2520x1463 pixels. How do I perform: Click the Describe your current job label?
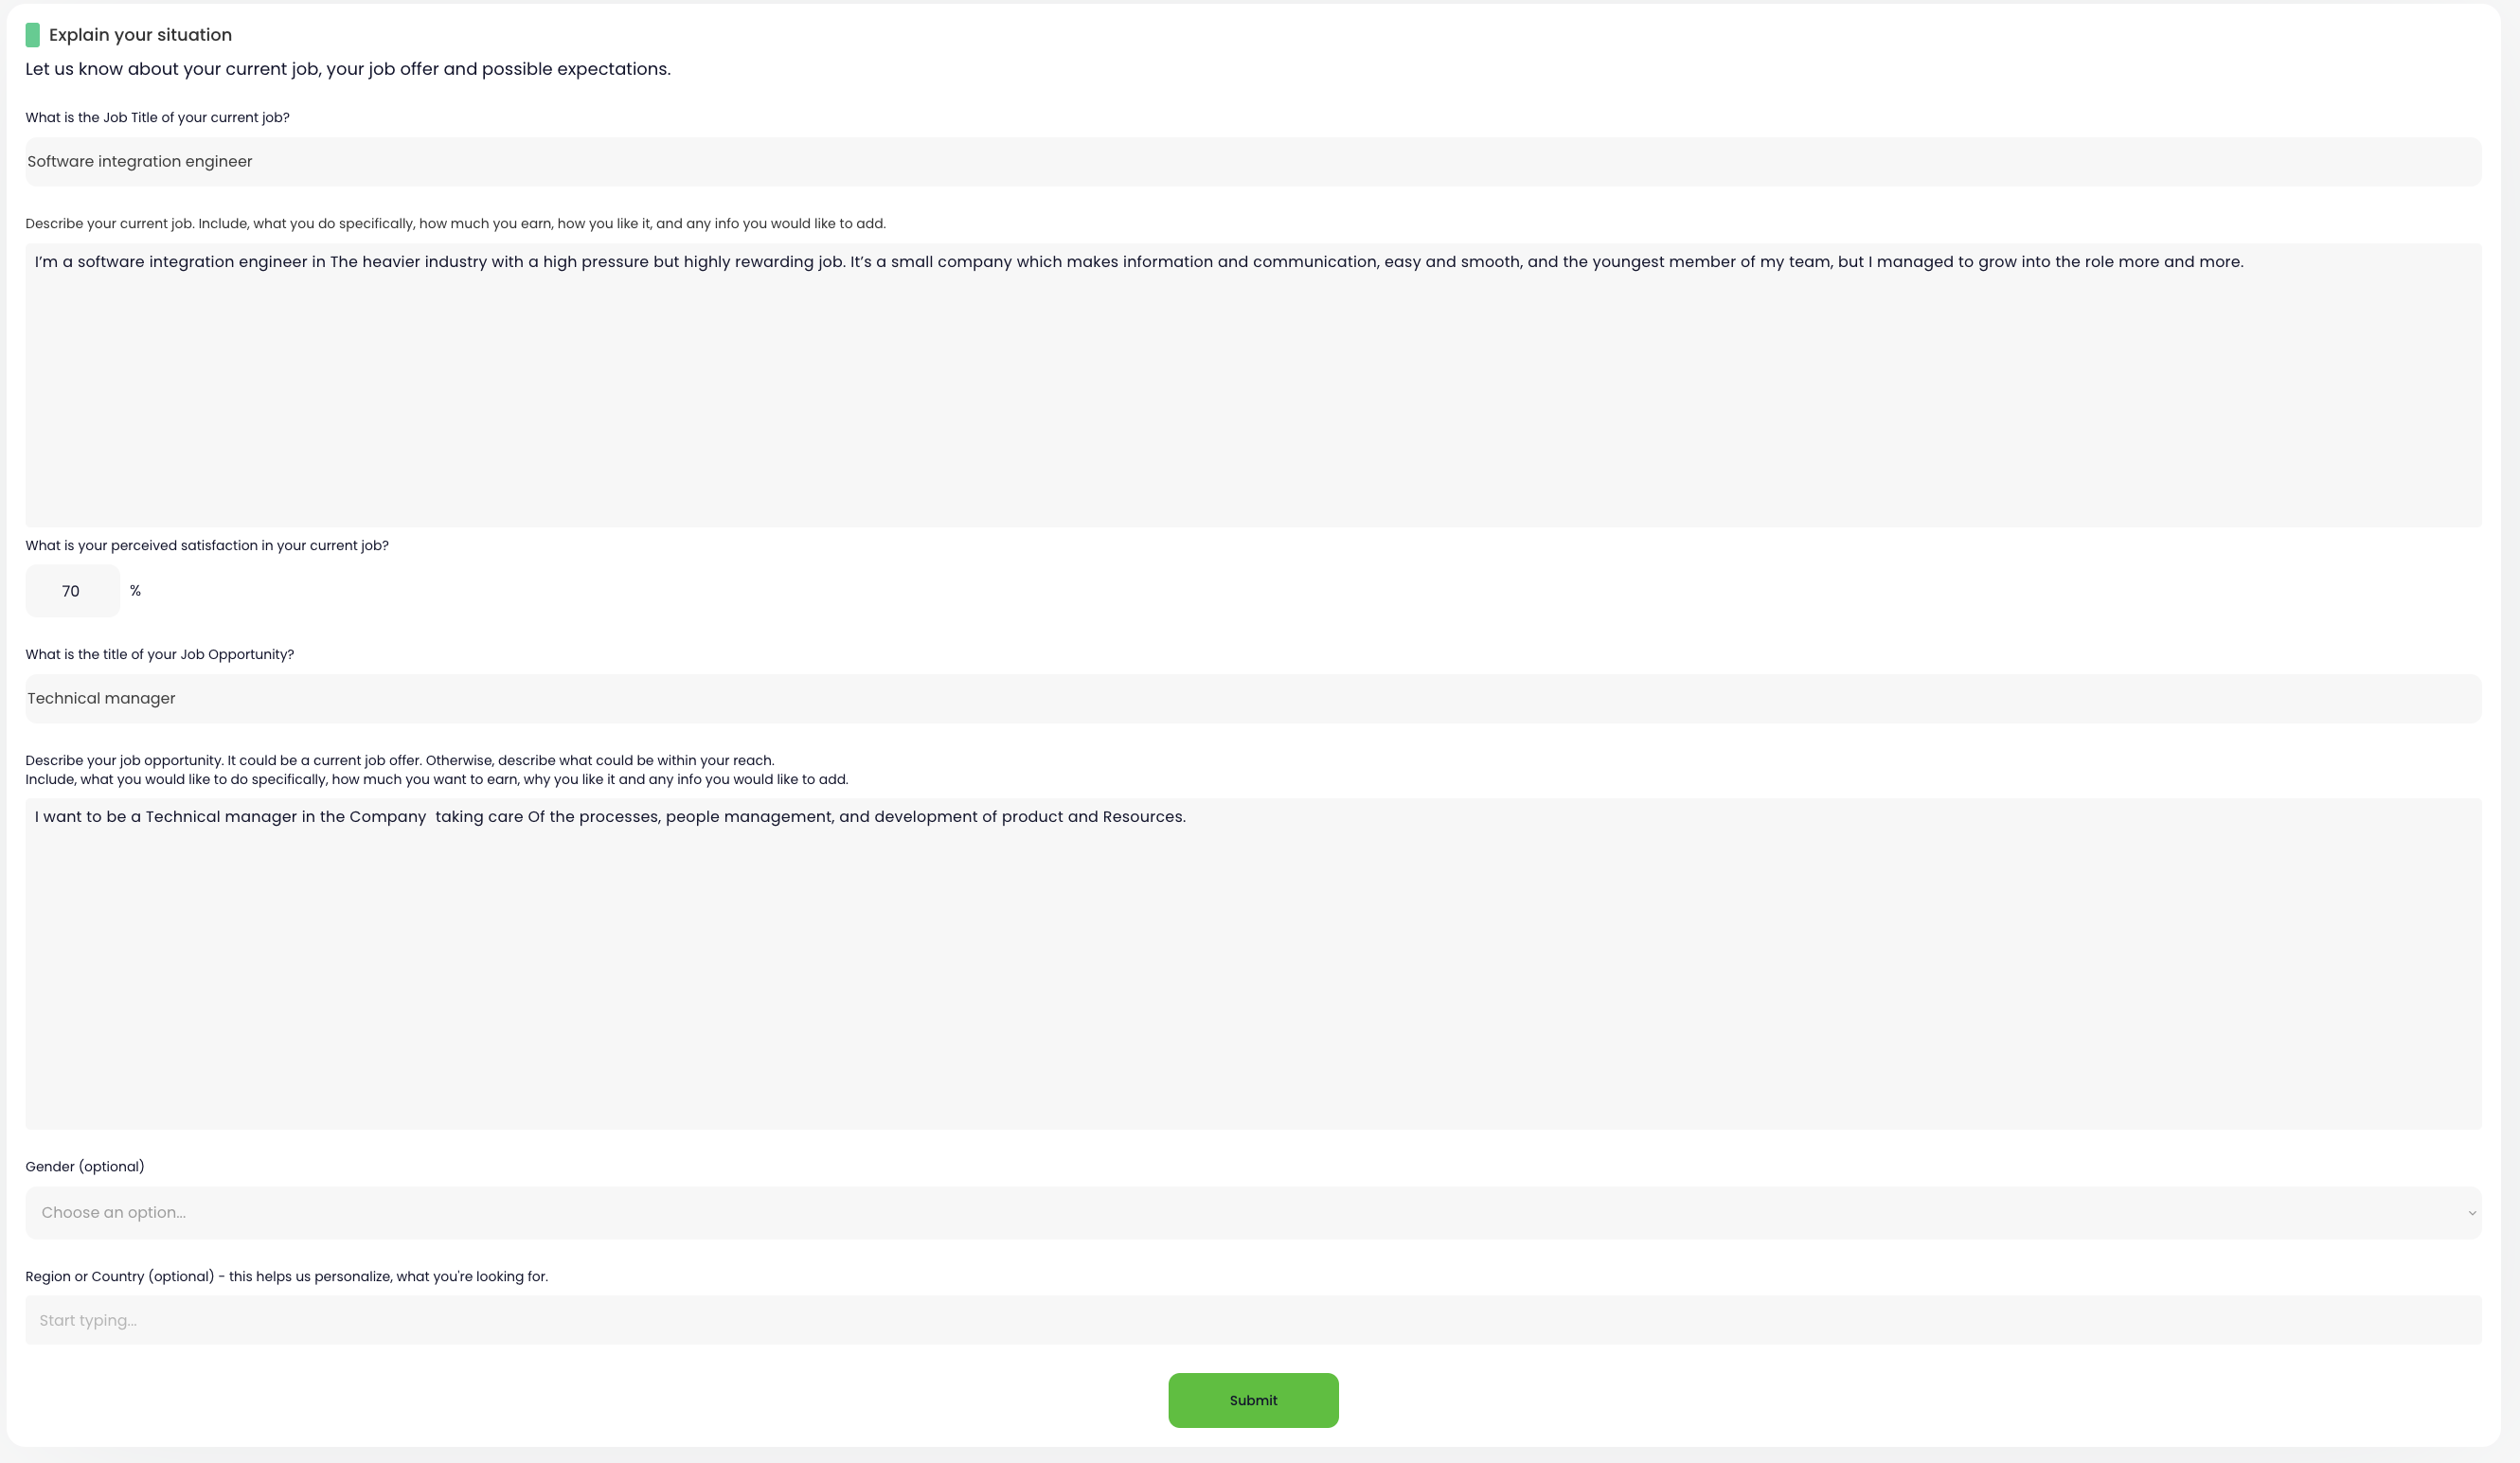click(455, 223)
